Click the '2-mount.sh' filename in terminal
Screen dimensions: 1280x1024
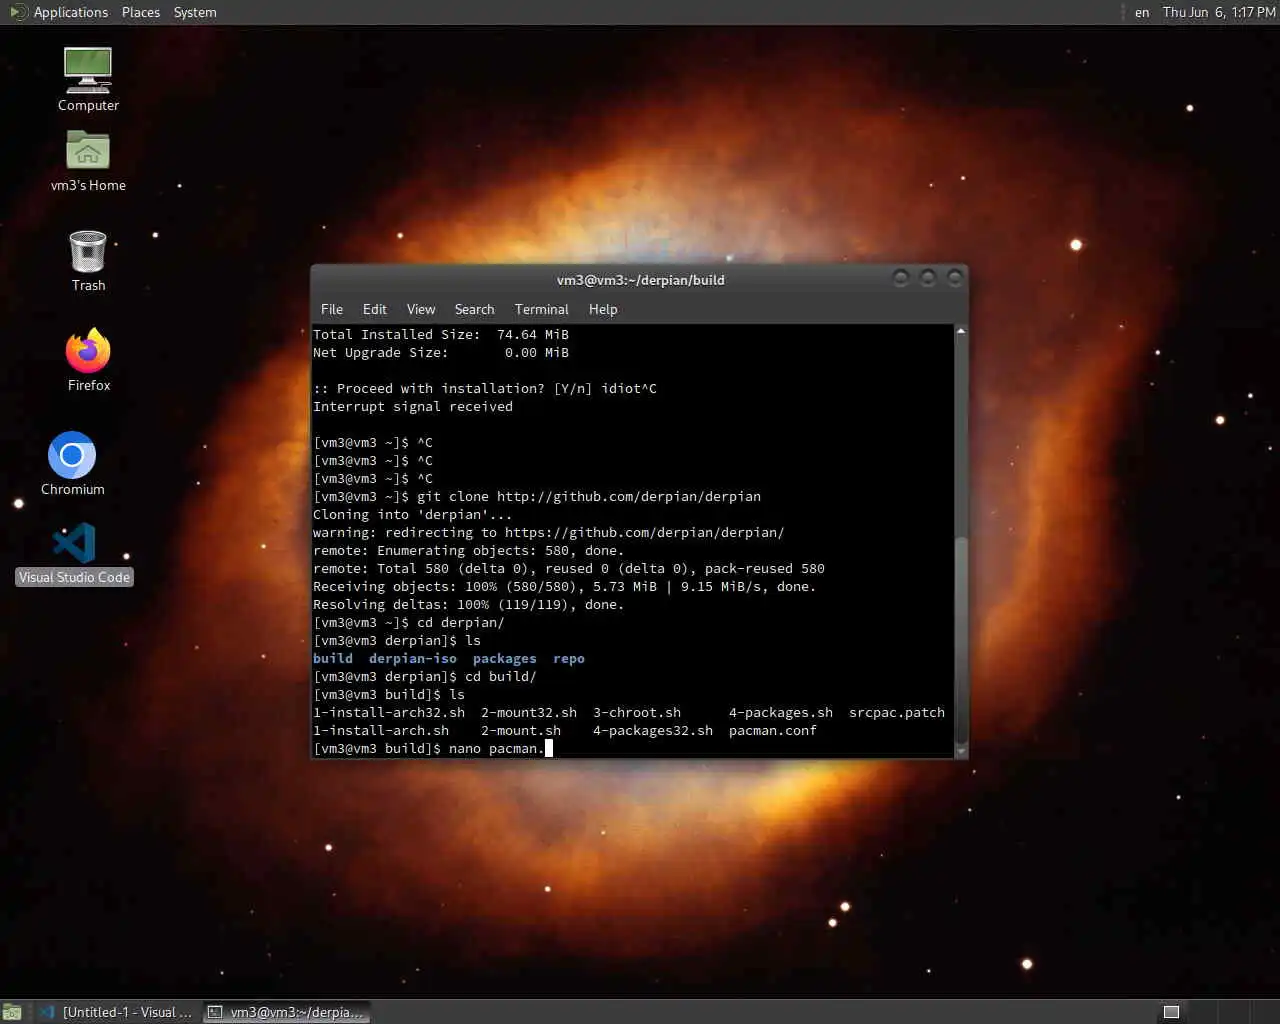coord(521,731)
